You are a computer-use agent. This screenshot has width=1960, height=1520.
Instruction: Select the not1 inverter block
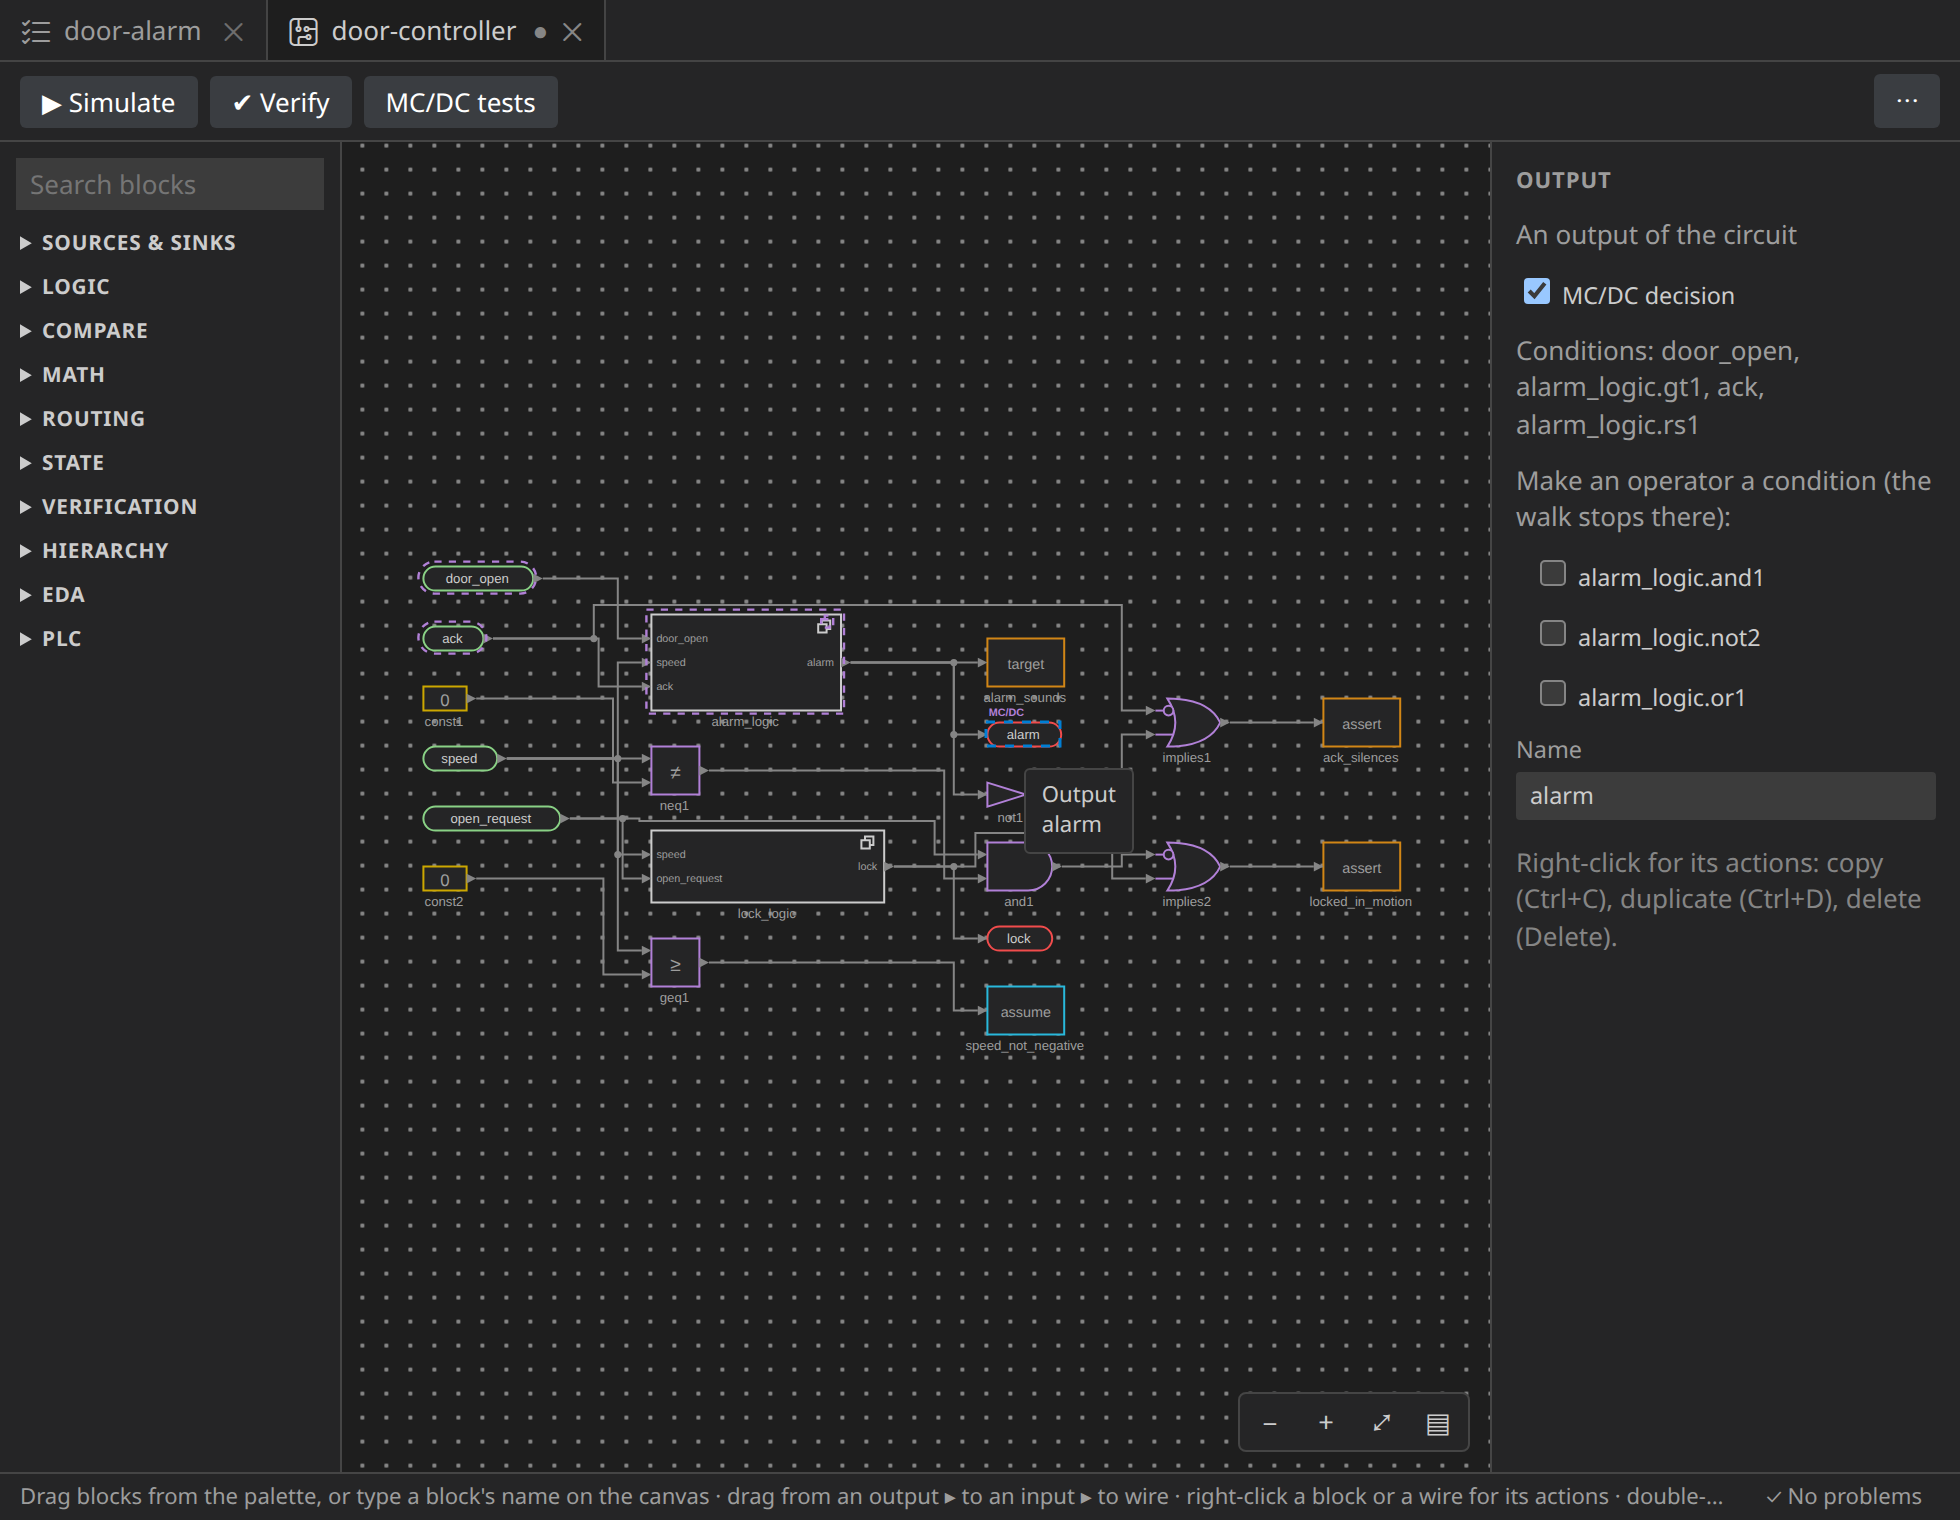click(1004, 795)
